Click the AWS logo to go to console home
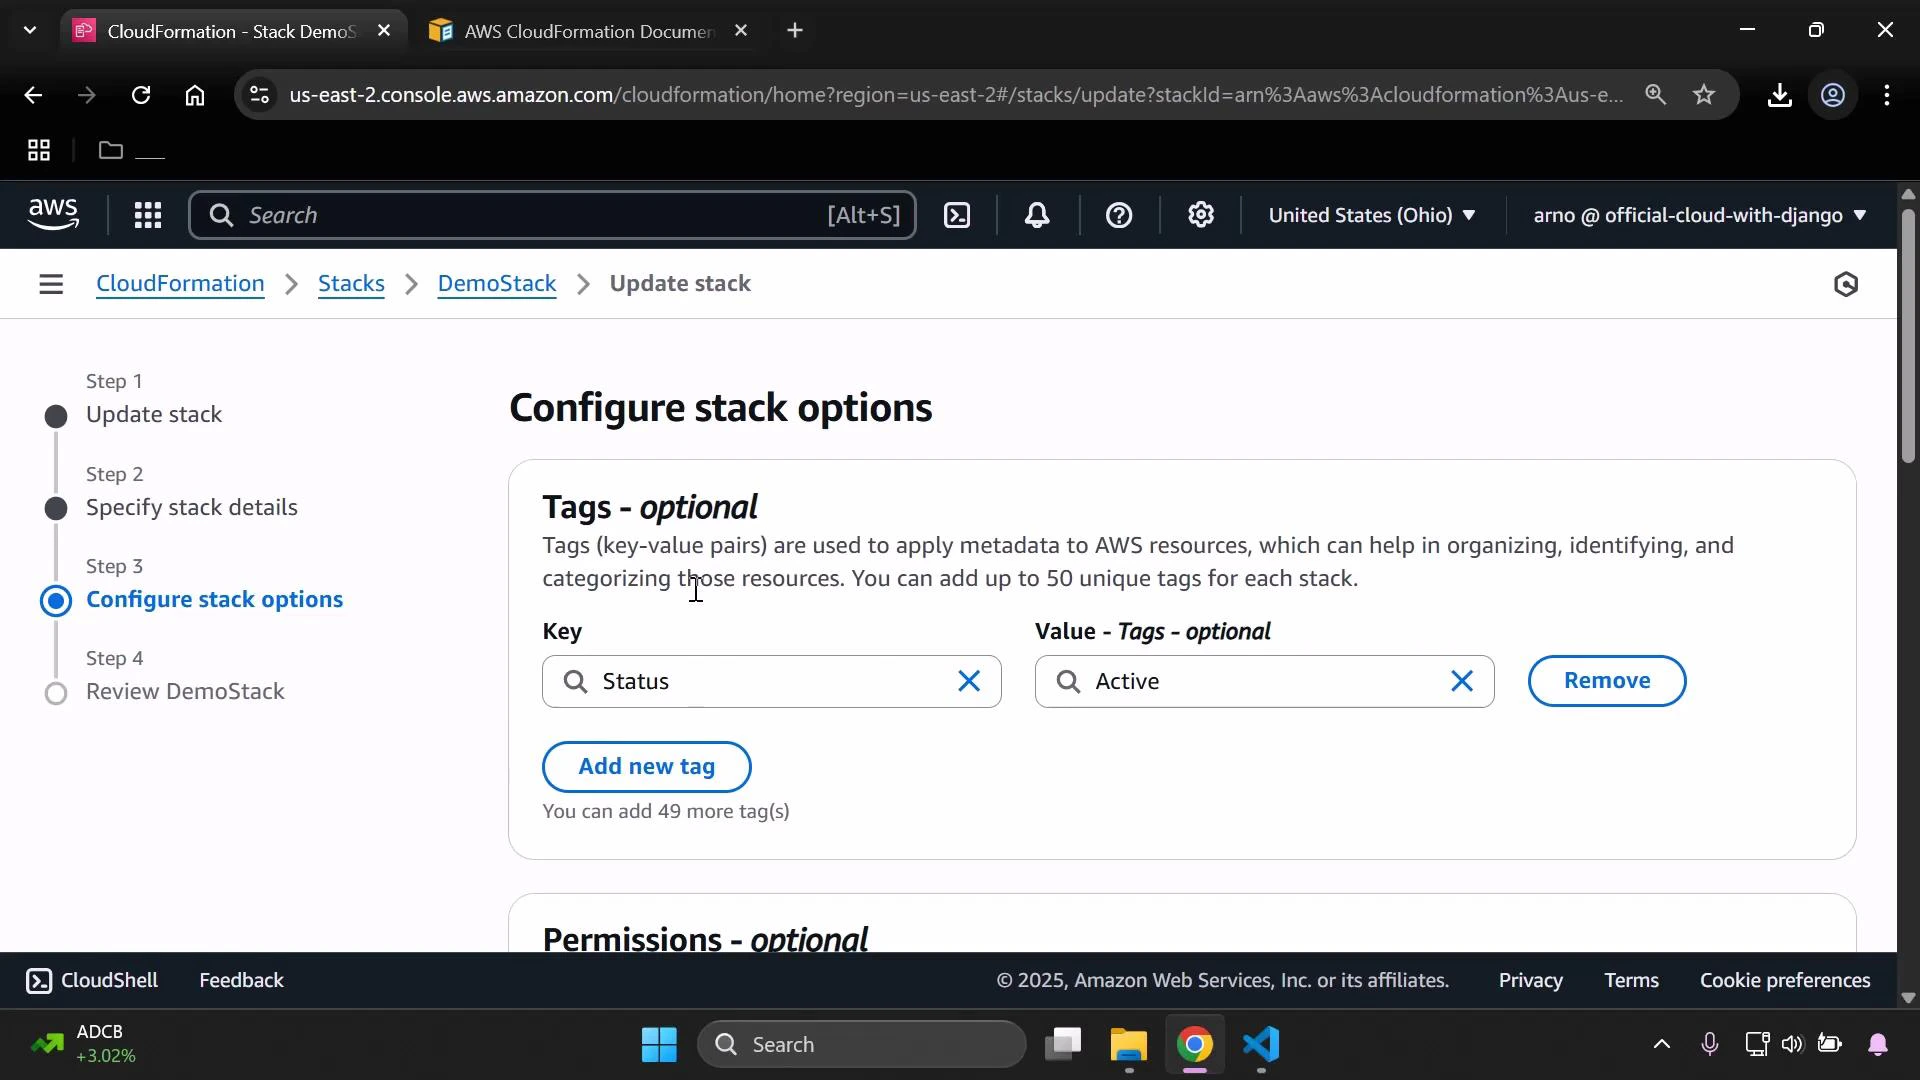 [x=53, y=214]
